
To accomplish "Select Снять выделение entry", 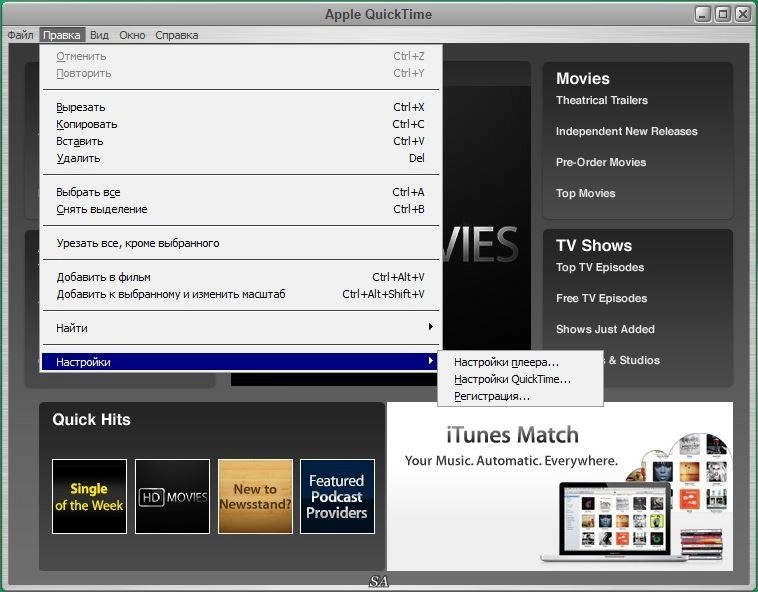I will tap(240, 209).
